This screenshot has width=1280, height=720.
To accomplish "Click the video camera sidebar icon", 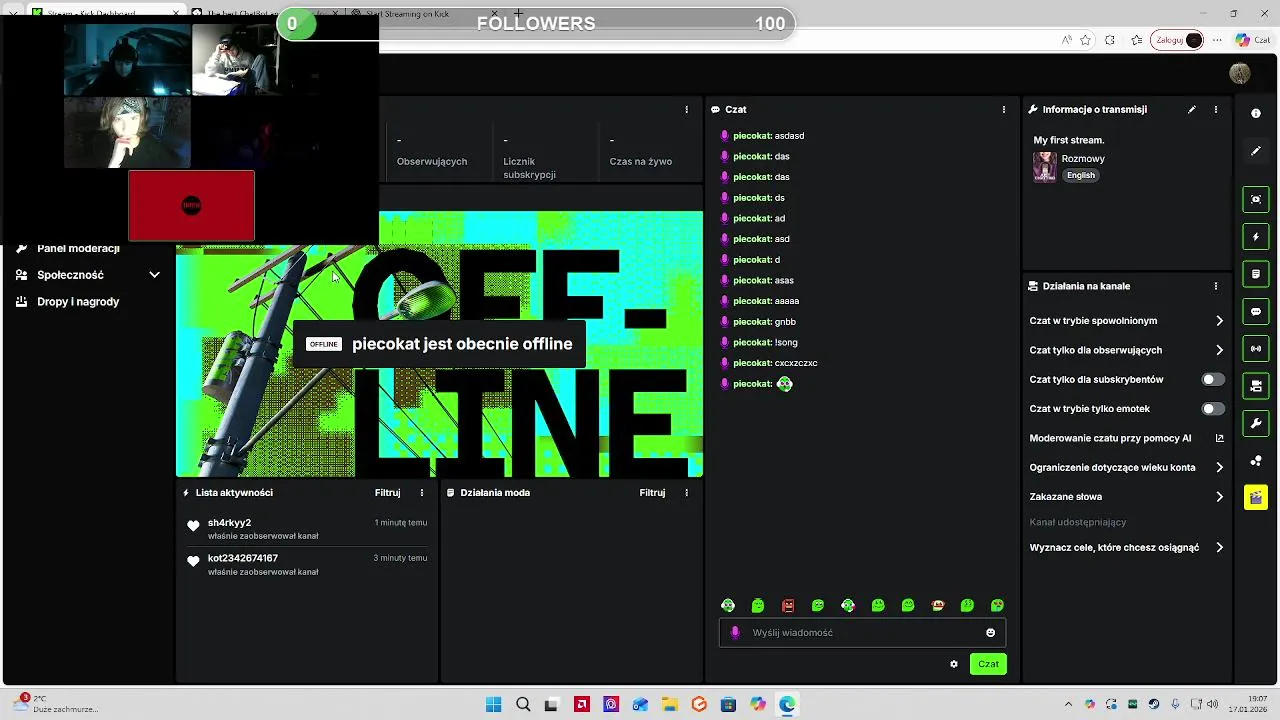I will click(x=1256, y=385).
